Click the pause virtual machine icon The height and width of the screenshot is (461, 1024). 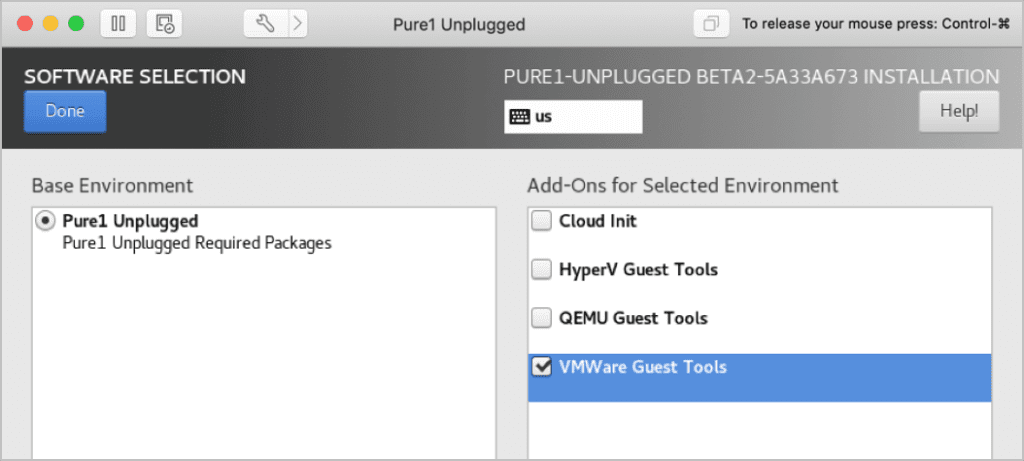118,24
